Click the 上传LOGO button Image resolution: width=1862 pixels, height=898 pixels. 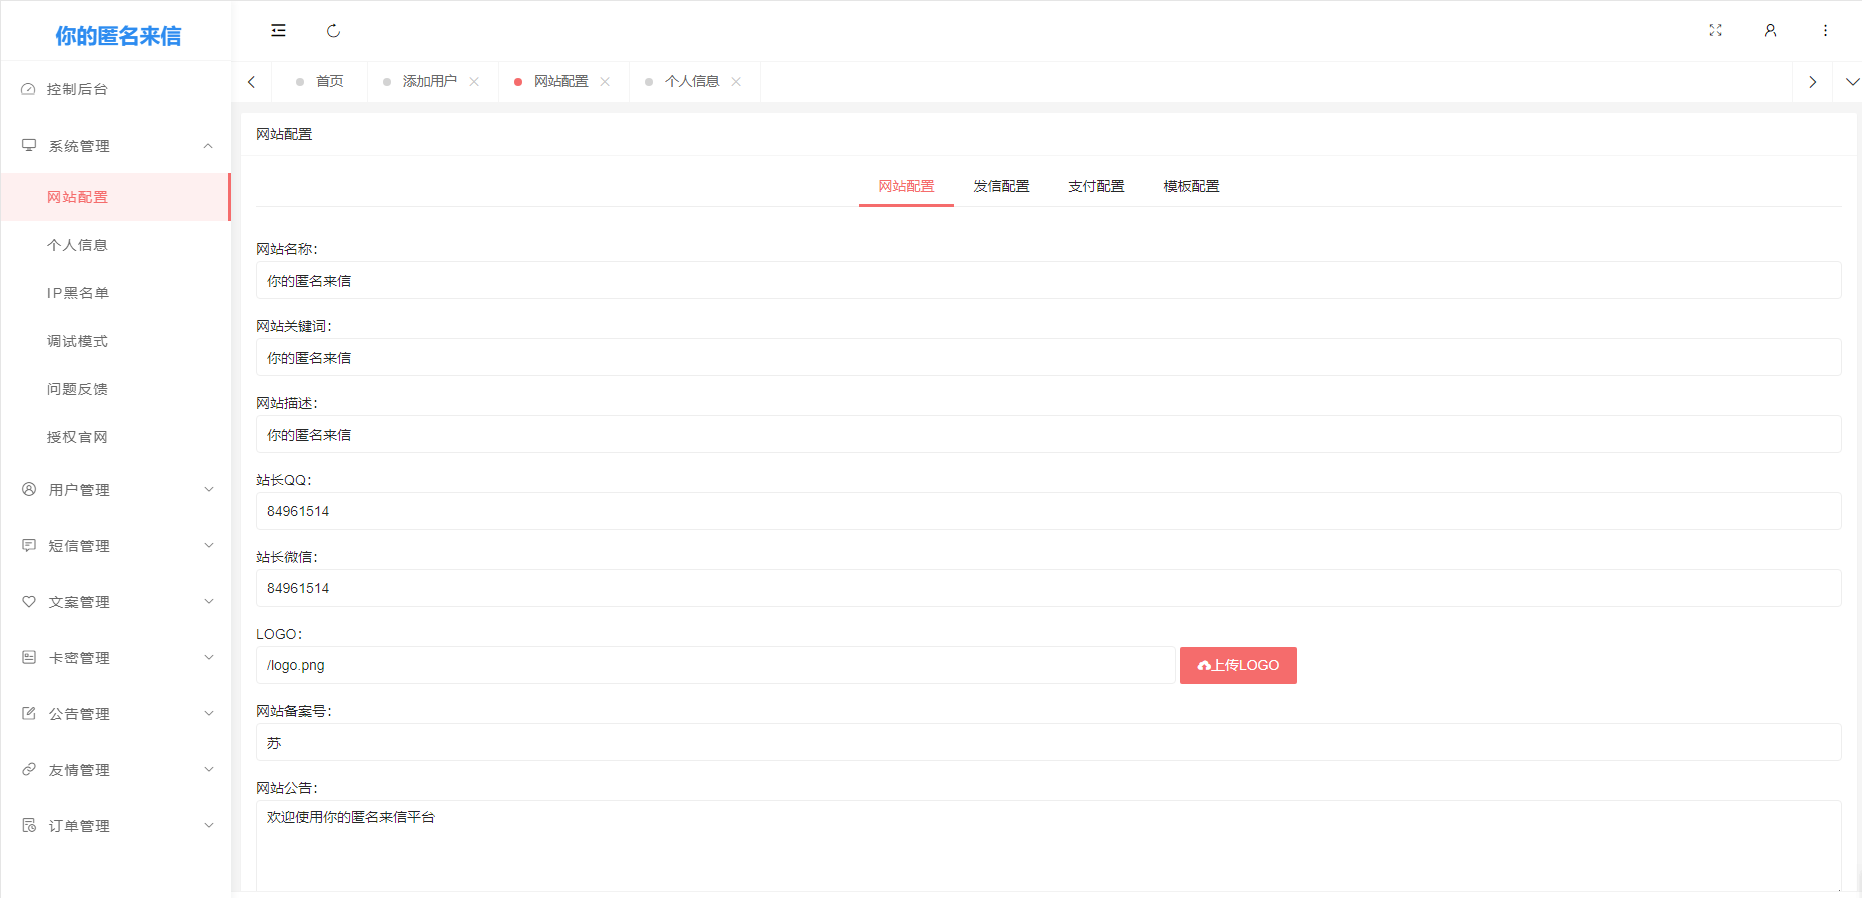click(1238, 665)
